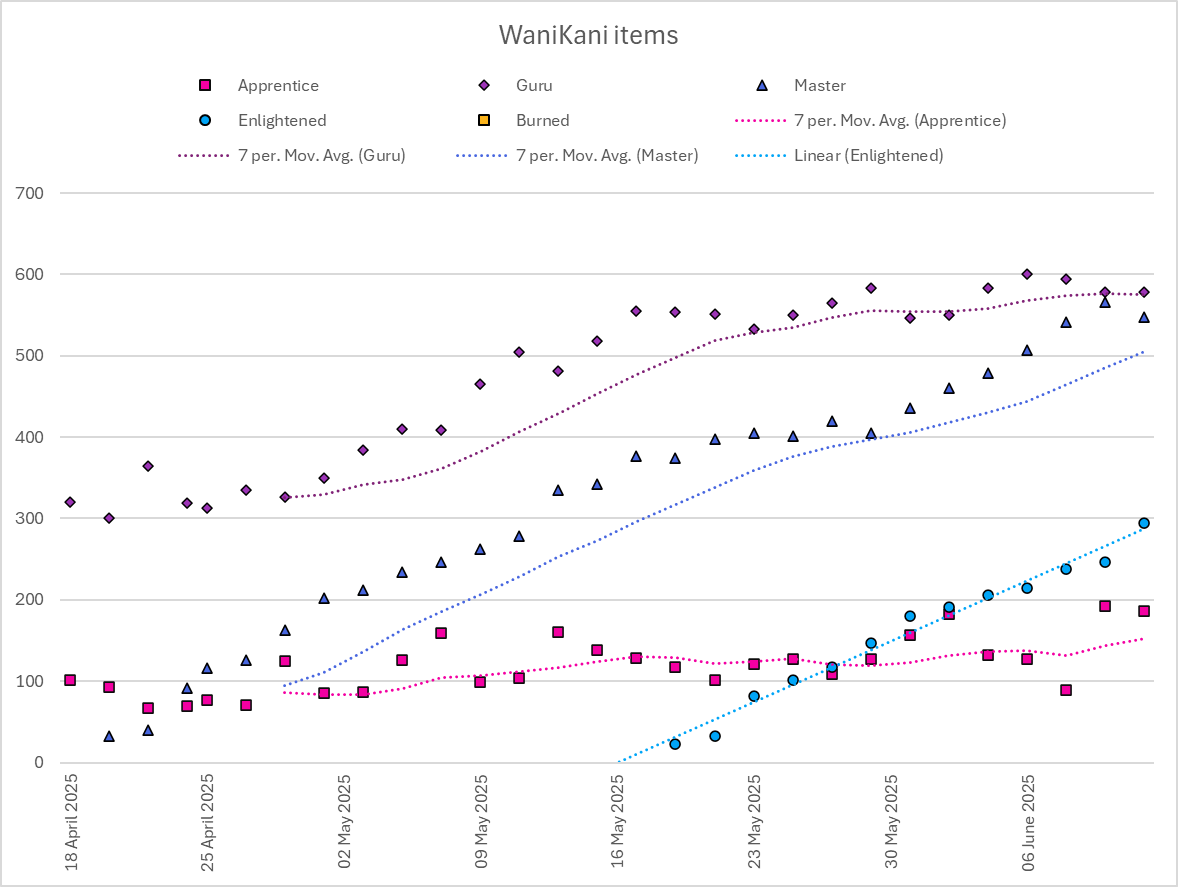Select the 7 per. Mov. Avg. (Master) legend line
Viewport: 1178px width, 887px height.
pos(482,155)
